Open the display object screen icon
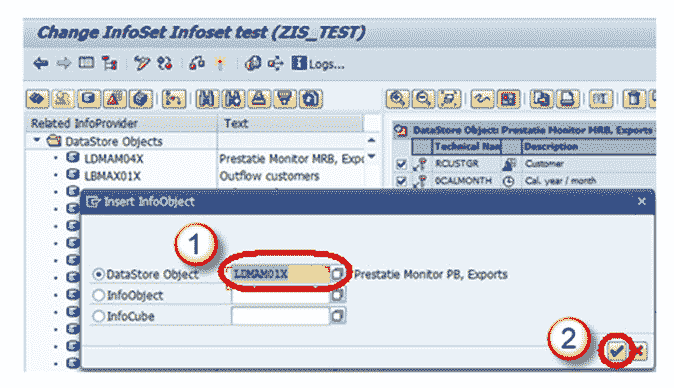The height and width of the screenshot is (388, 674). coord(86,63)
